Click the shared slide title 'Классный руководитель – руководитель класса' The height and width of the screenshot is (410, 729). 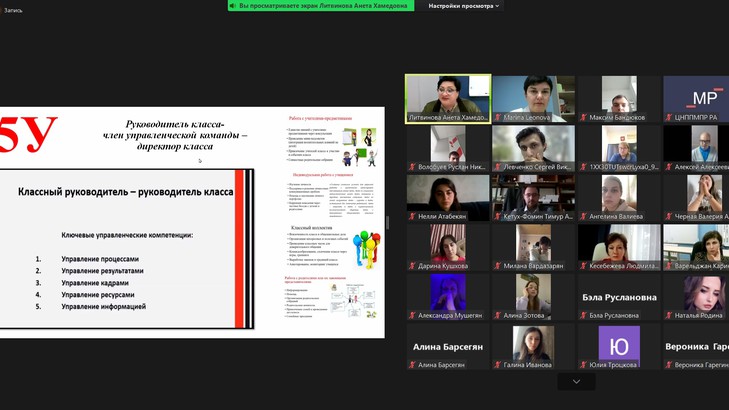coord(126,192)
